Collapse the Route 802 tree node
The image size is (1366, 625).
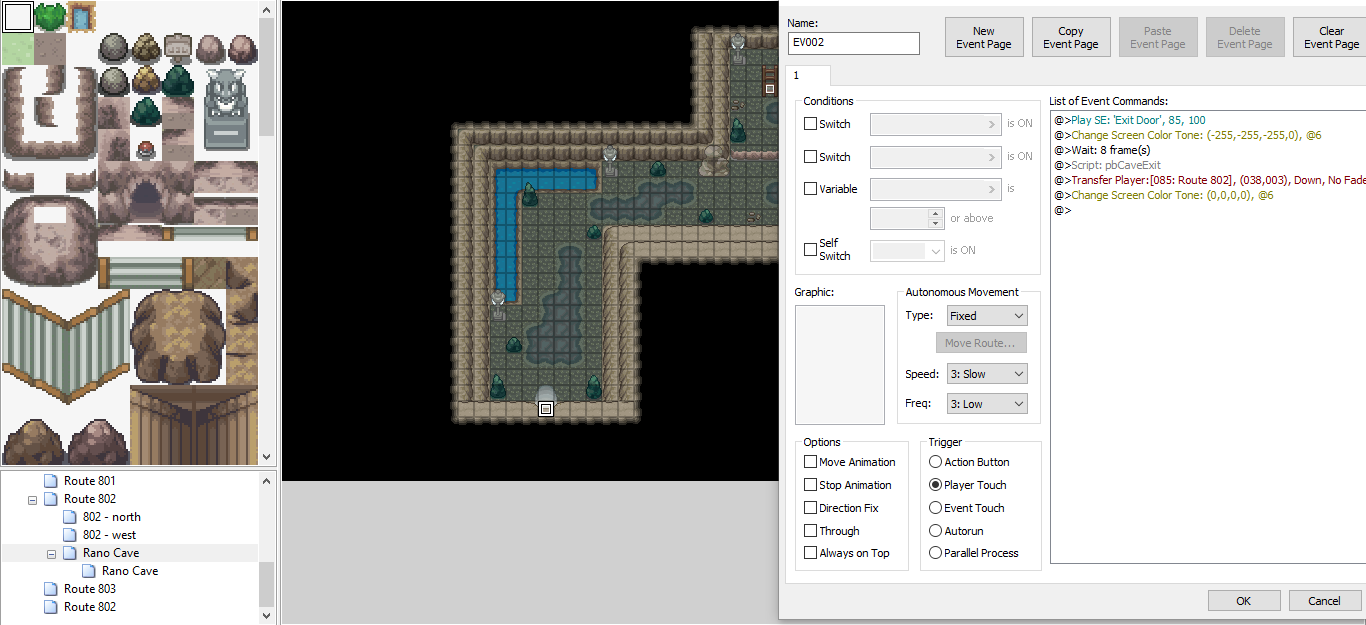tap(33, 499)
